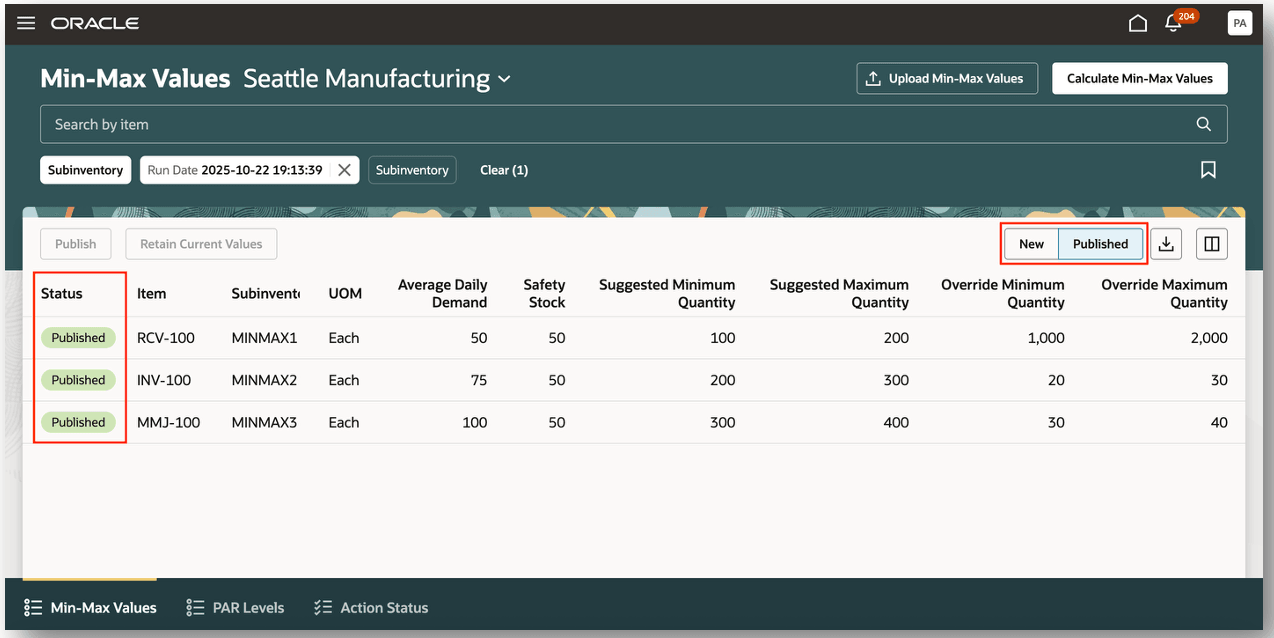Switch to the PAR Levels tab

(235, 607)
